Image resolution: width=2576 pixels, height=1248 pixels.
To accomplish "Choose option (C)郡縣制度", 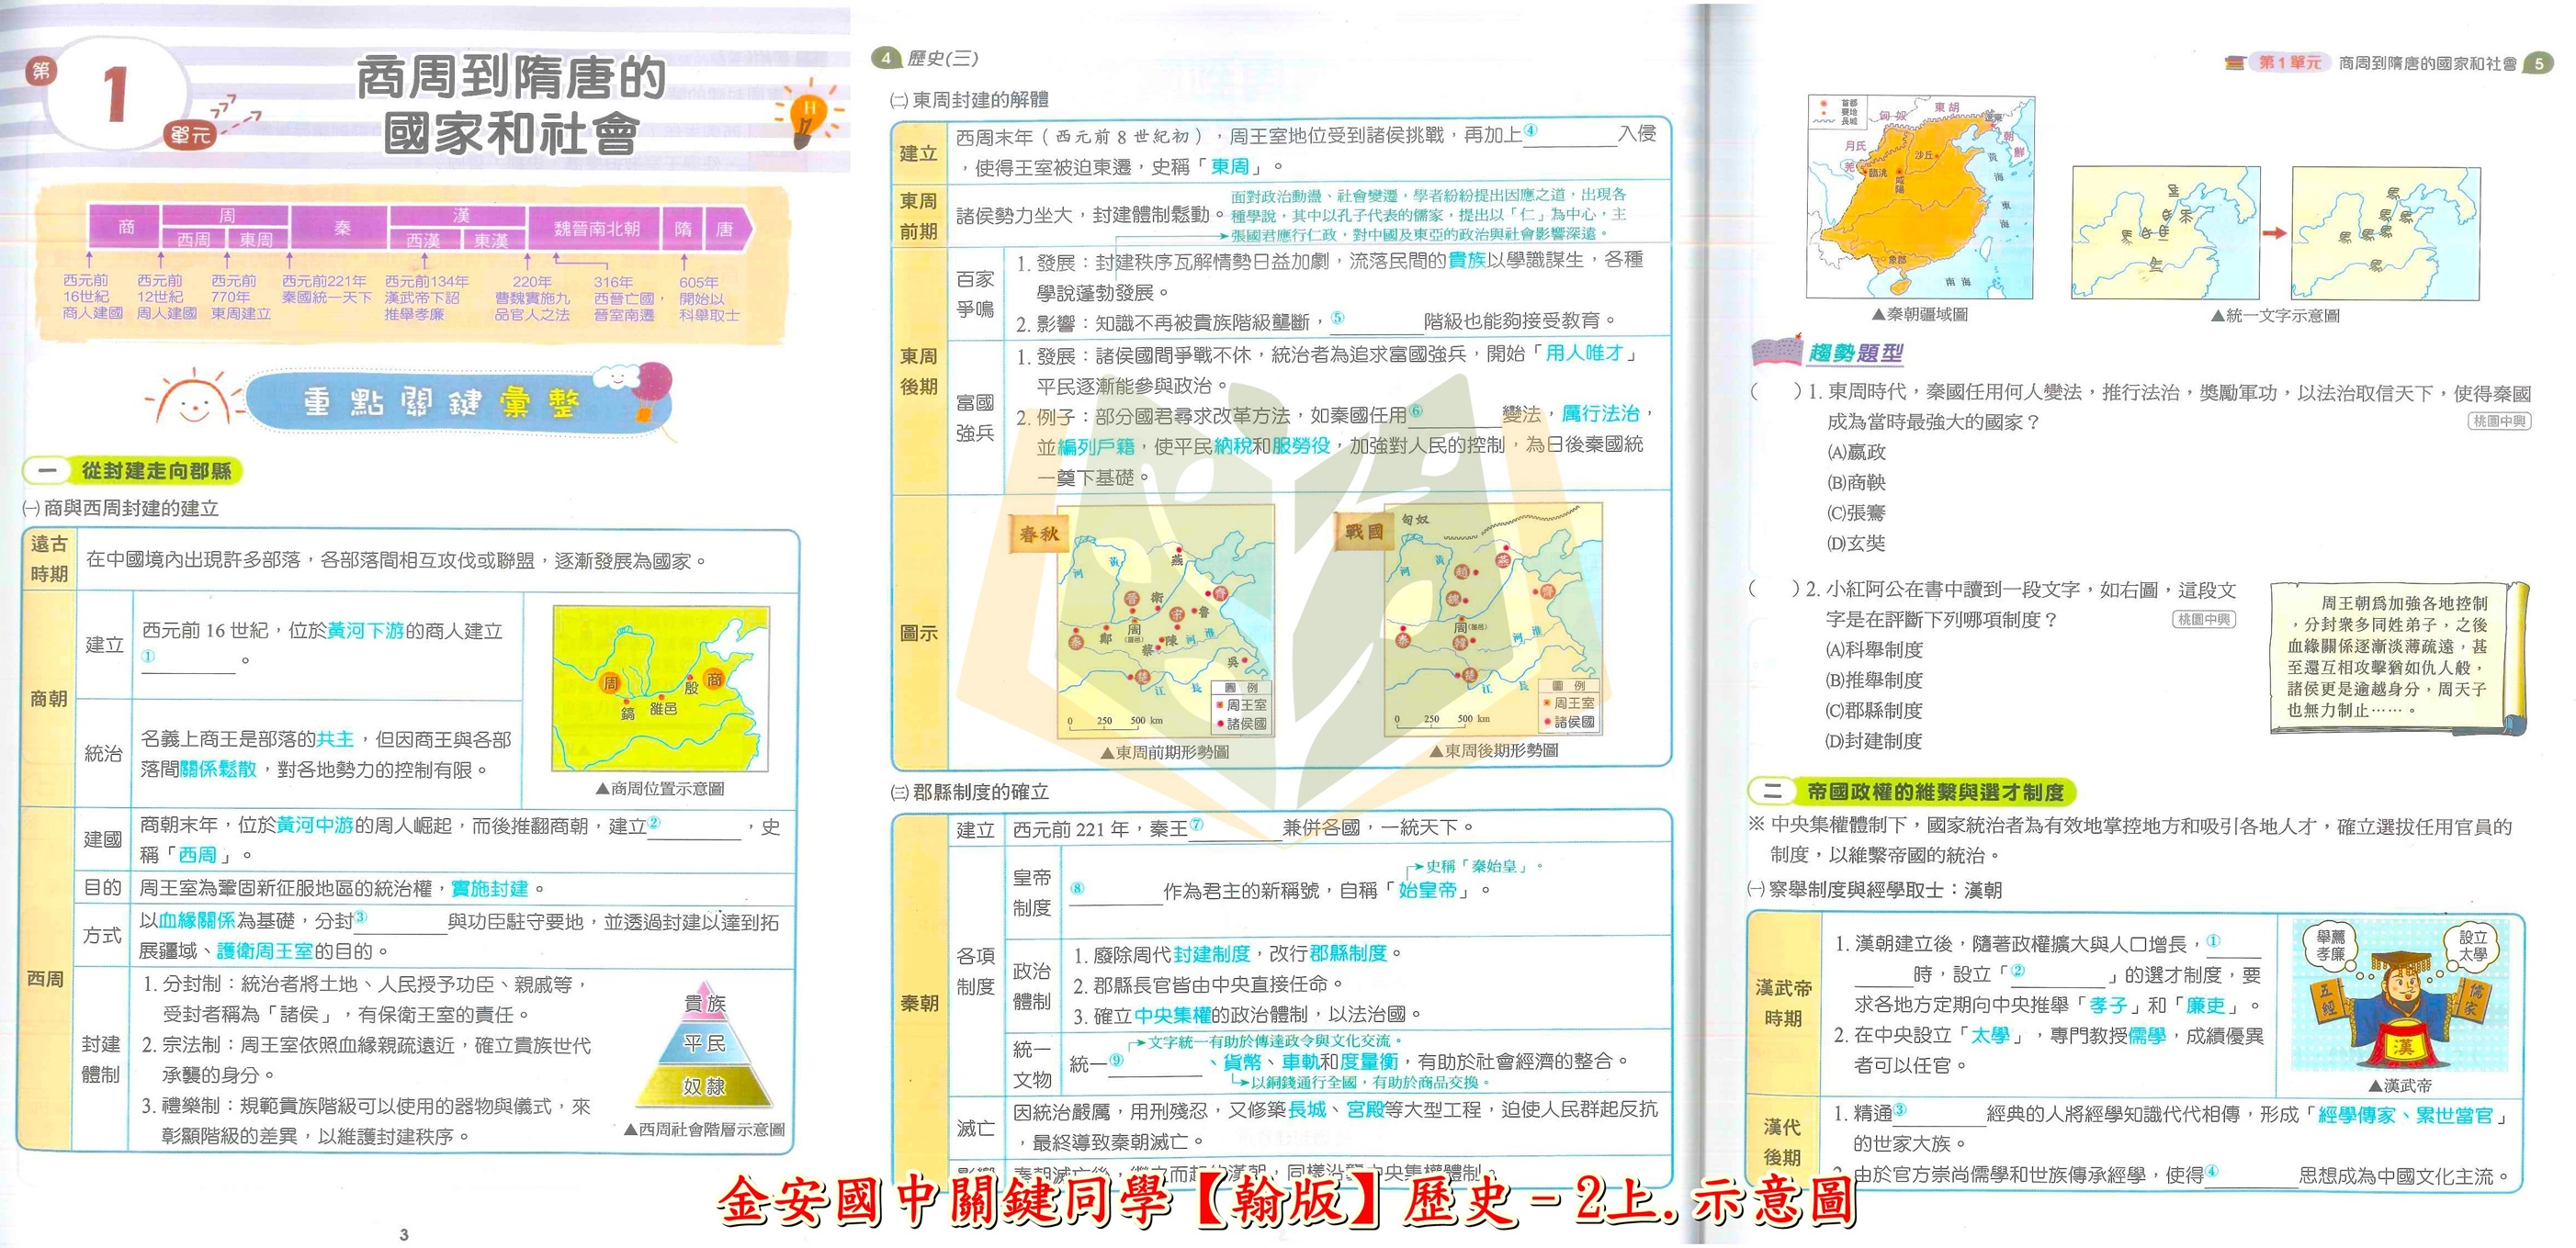I will pos(1875,711).
